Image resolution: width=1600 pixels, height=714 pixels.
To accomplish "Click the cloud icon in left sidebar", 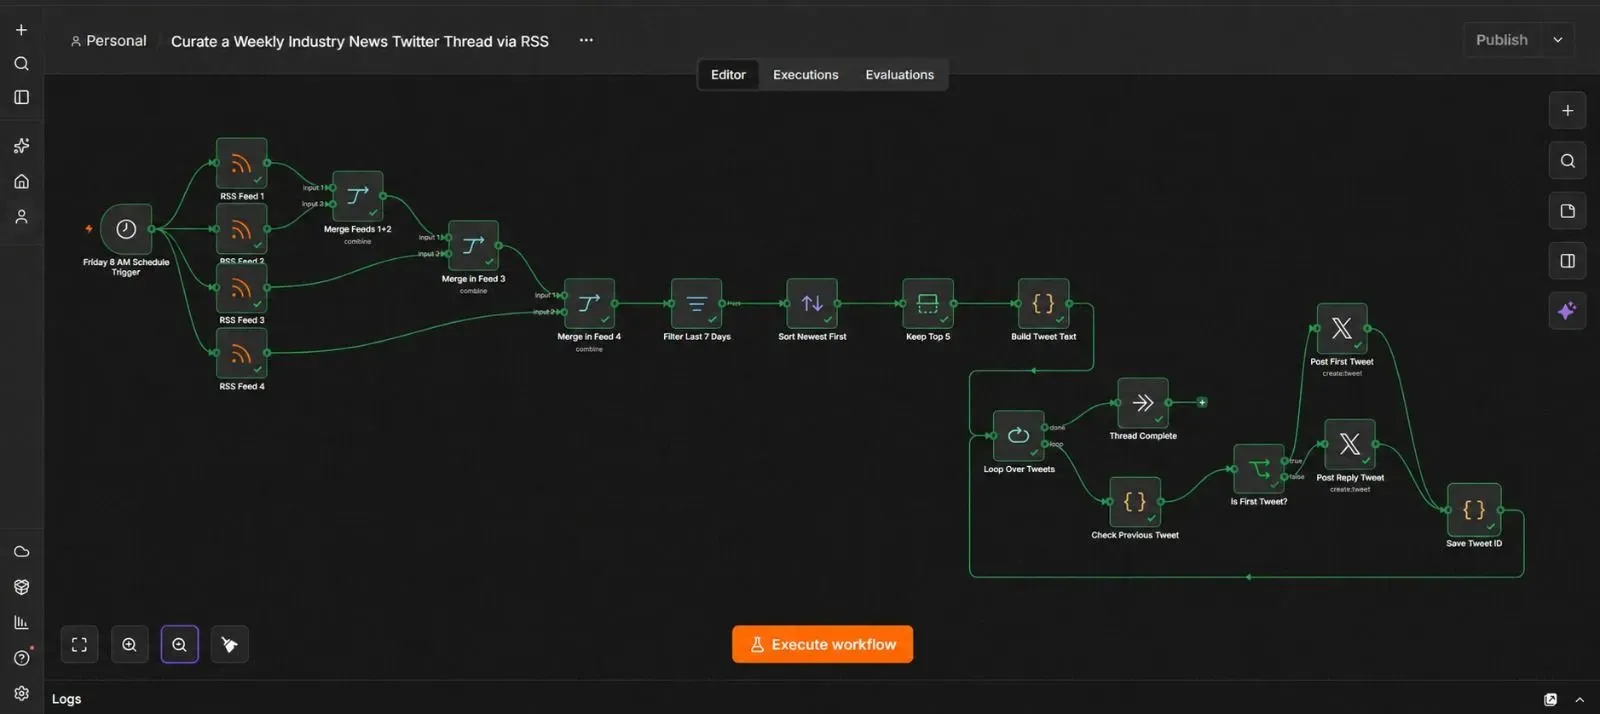I will (x=21, y=552).
